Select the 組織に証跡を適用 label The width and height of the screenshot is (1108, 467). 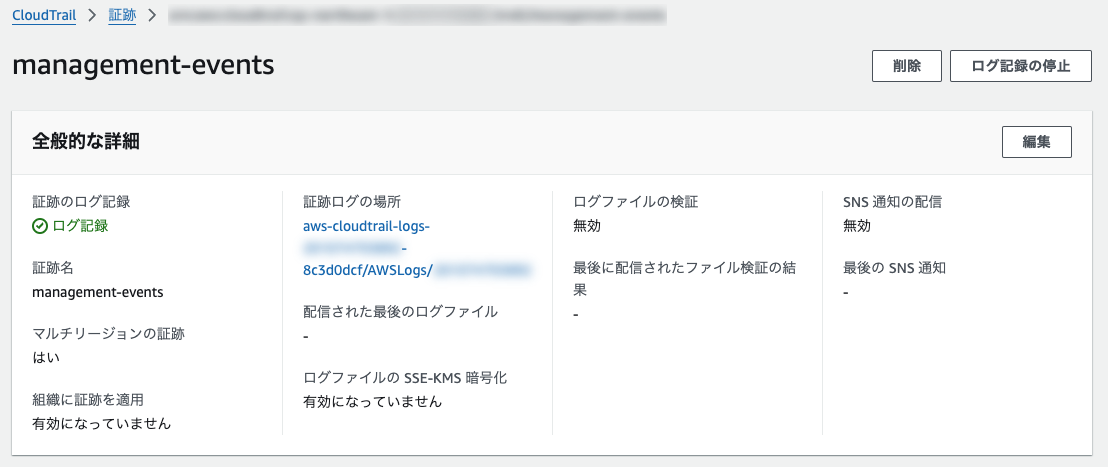point(88,400)
